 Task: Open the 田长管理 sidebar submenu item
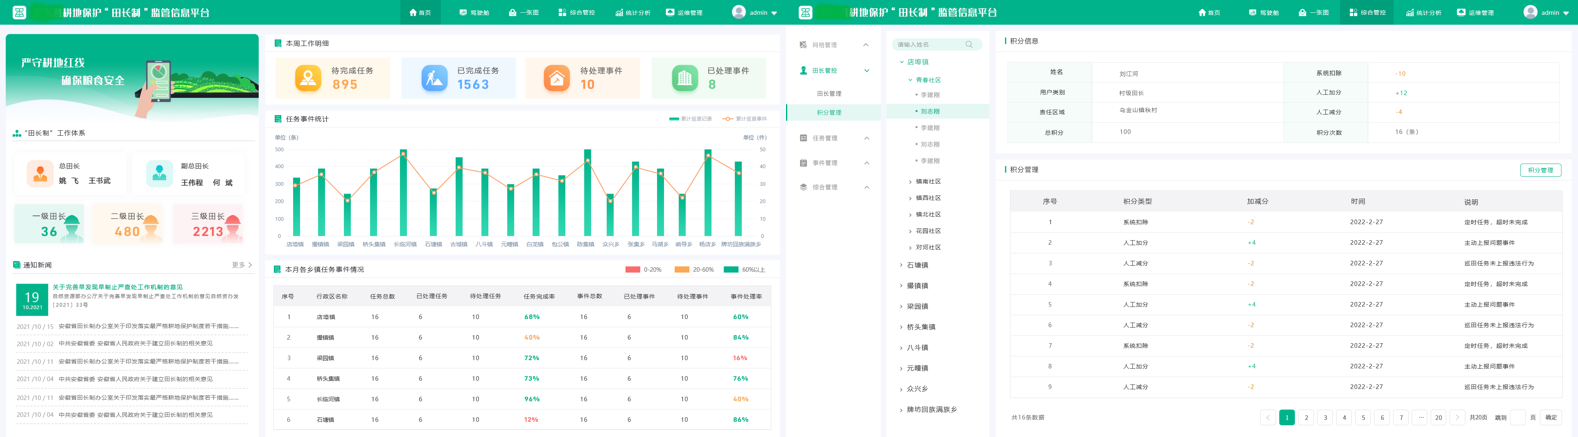click(x=829, y=94)
